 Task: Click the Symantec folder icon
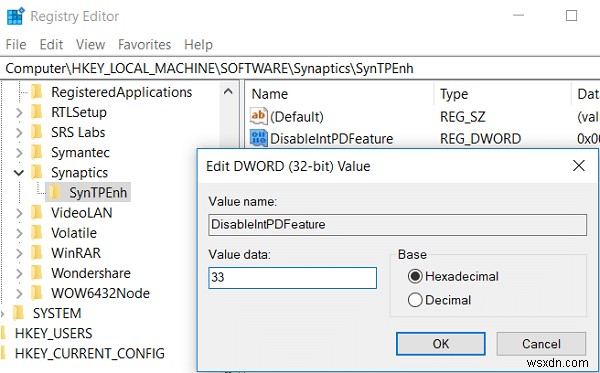point(37,152)
